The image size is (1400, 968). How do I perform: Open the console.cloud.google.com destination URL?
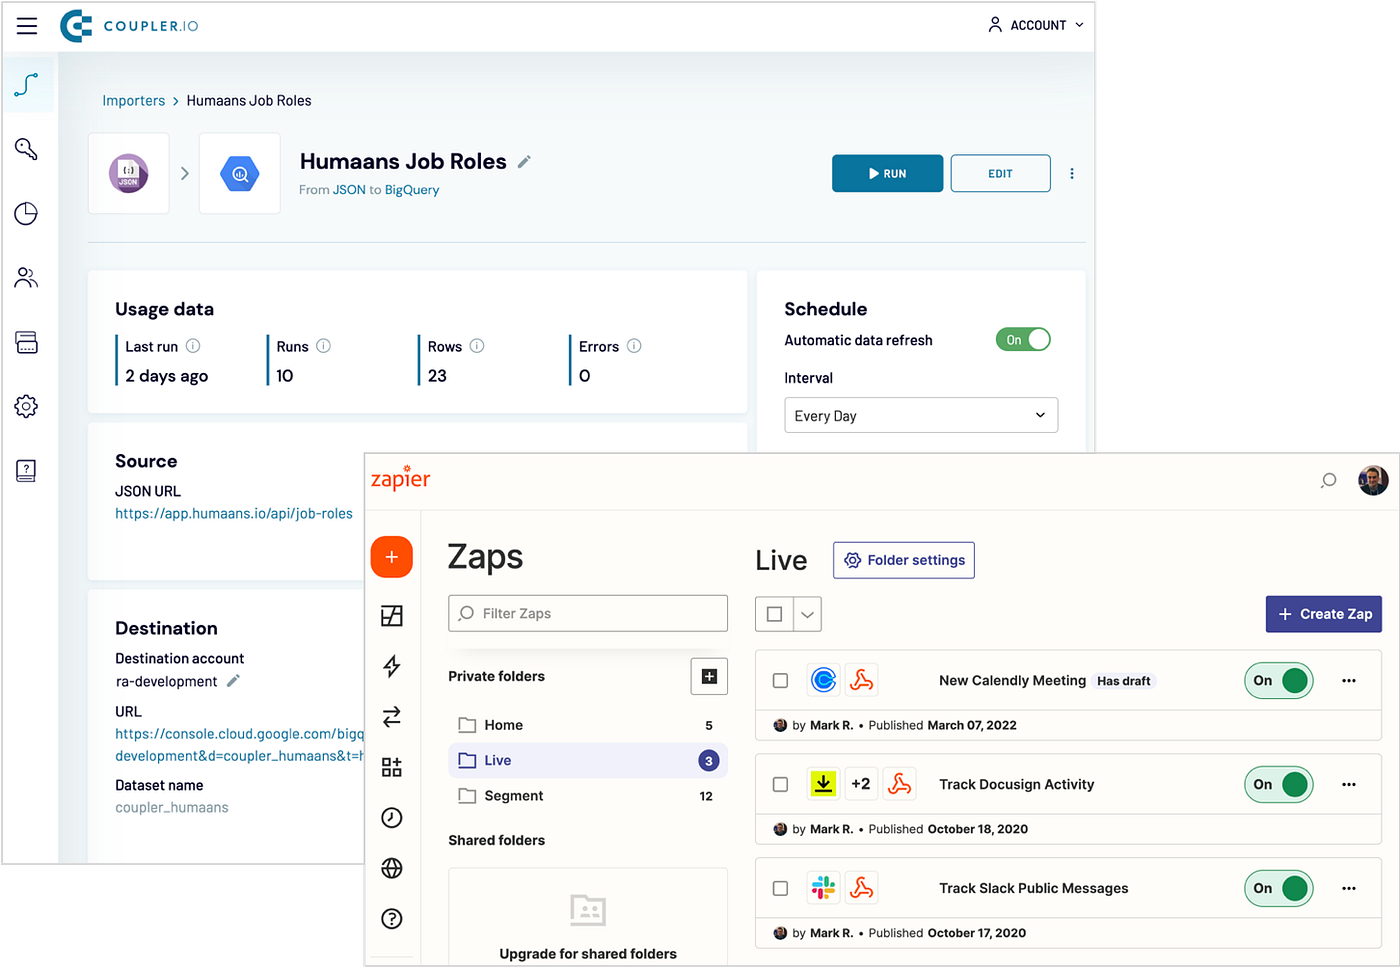240,745
